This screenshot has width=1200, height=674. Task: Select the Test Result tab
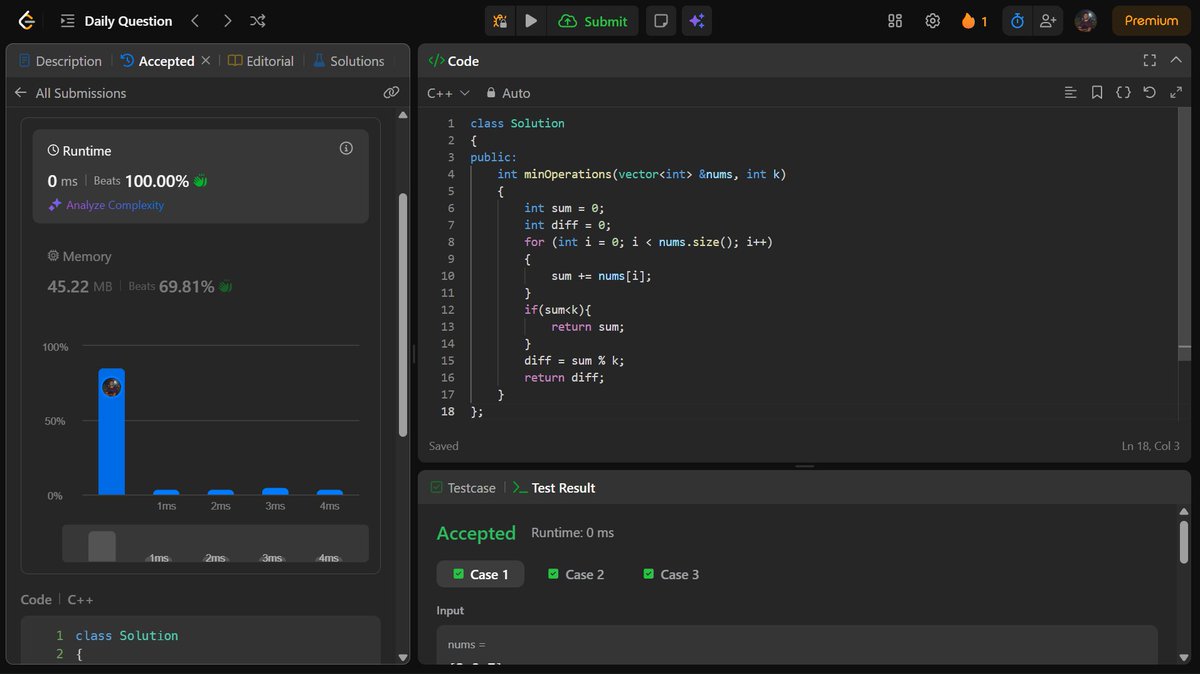[x=554, y=488]
